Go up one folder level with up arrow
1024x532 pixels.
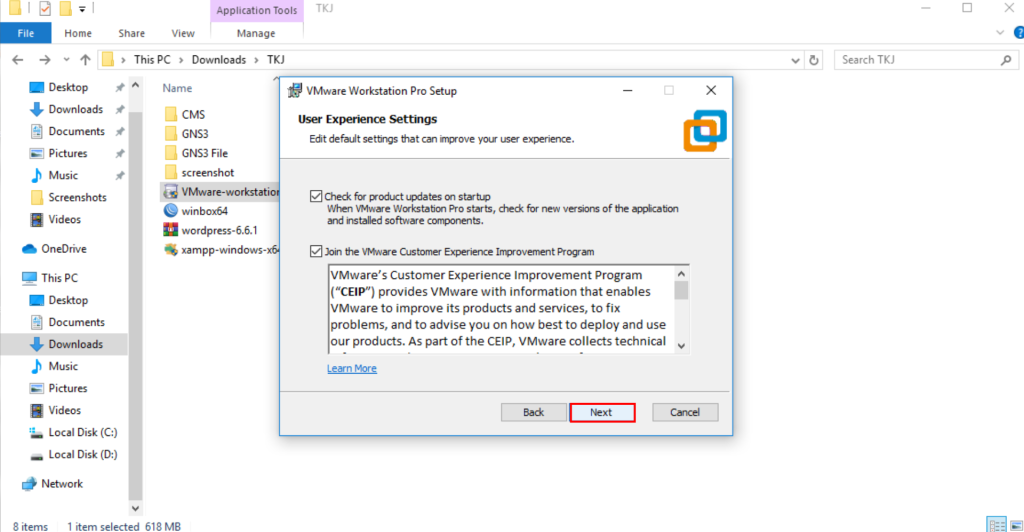(85, 60)
